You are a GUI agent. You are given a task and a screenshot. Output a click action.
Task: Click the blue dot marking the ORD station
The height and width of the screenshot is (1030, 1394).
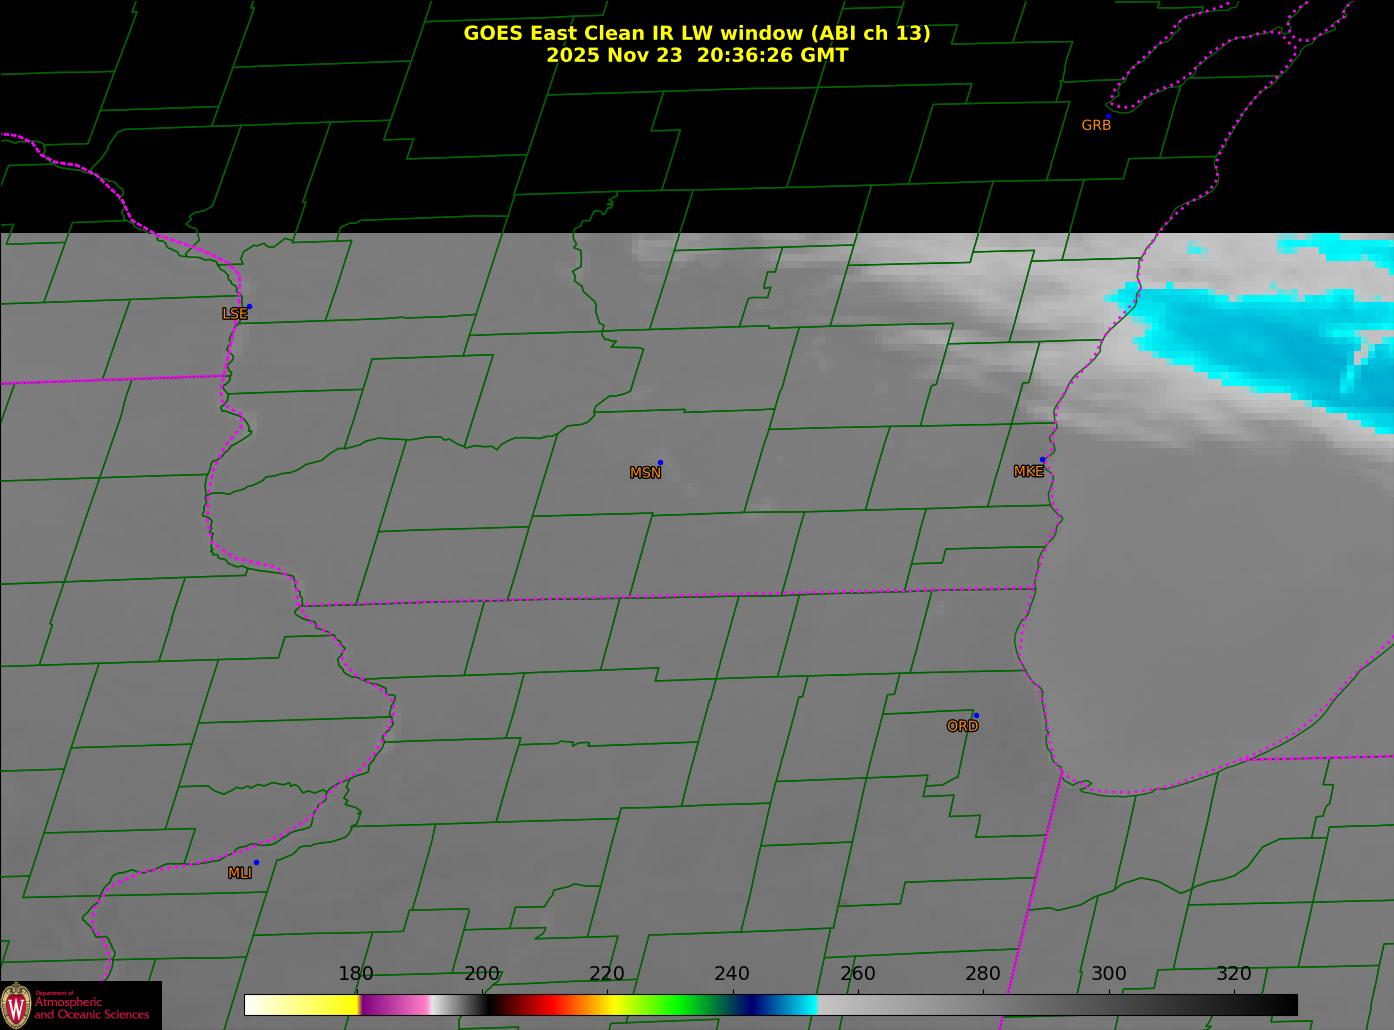pos(976,715)
